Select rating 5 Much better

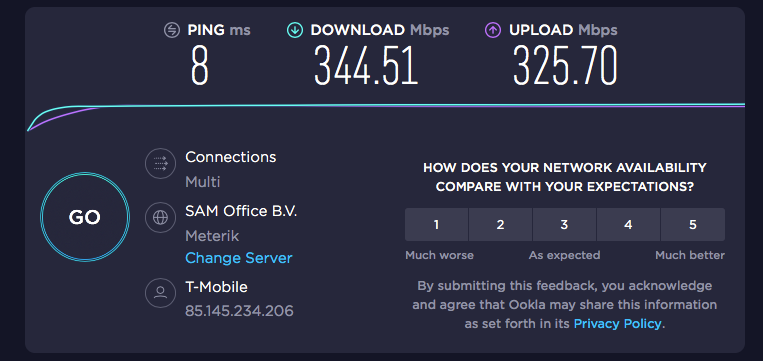(693, 225)
